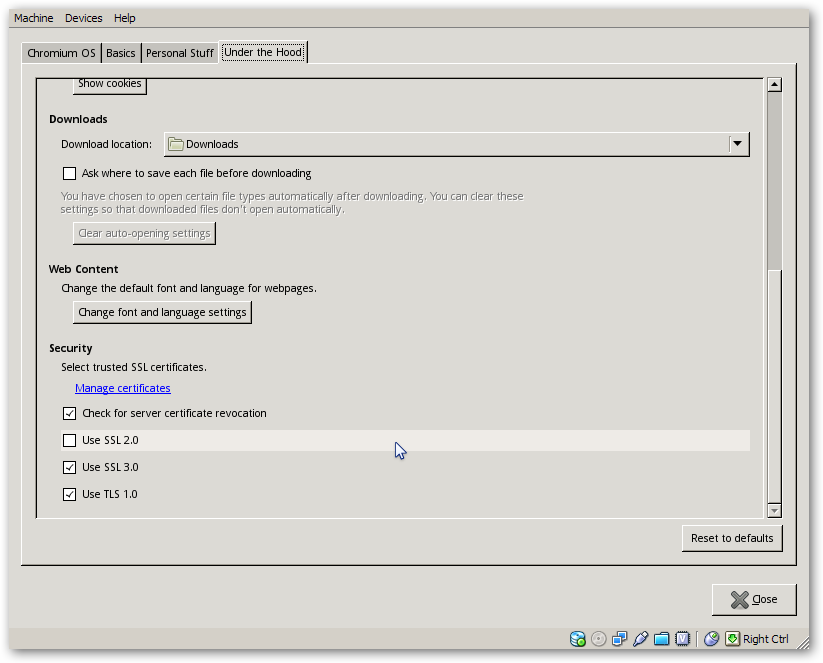This screenshot has height=663, width=823.
Task: Click the network adapters status icon
Action: 619,639
